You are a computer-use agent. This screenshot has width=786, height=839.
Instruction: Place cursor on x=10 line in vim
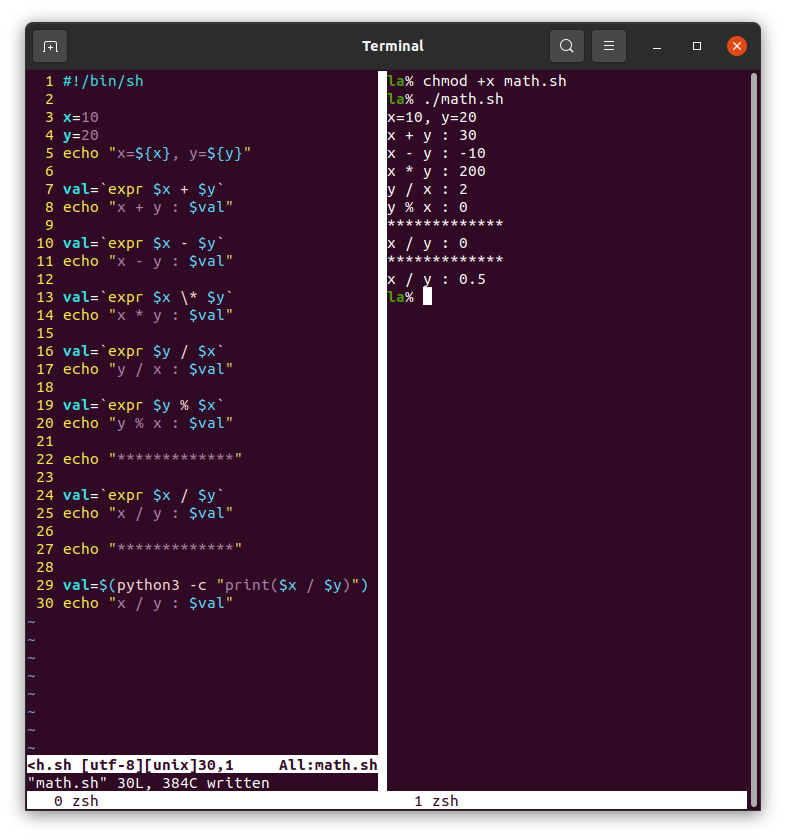81,117
